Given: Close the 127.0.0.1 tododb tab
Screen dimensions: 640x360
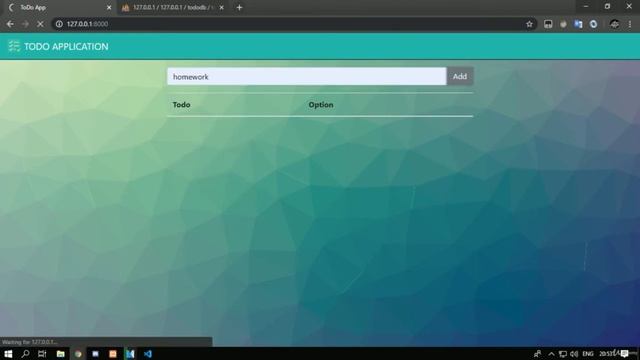Looking at the screenshot, I should click(222, 7).
